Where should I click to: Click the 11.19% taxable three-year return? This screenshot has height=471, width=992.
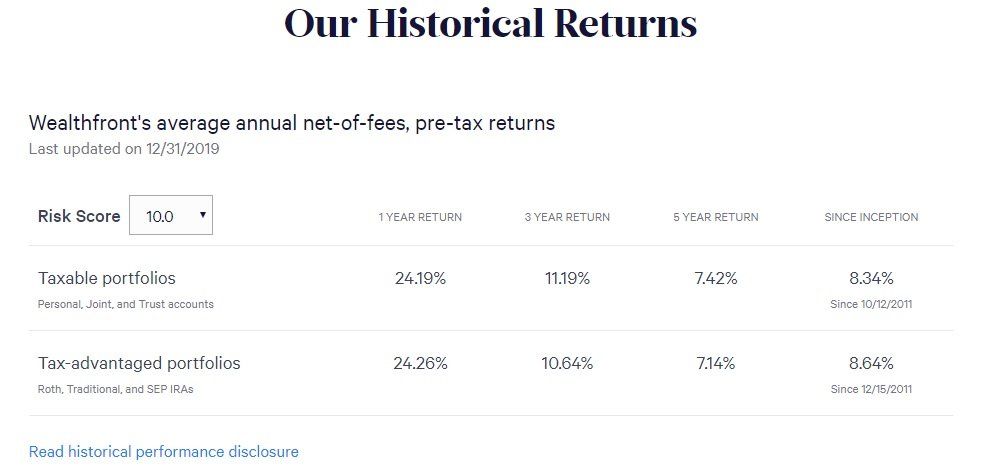click(567, 279)
